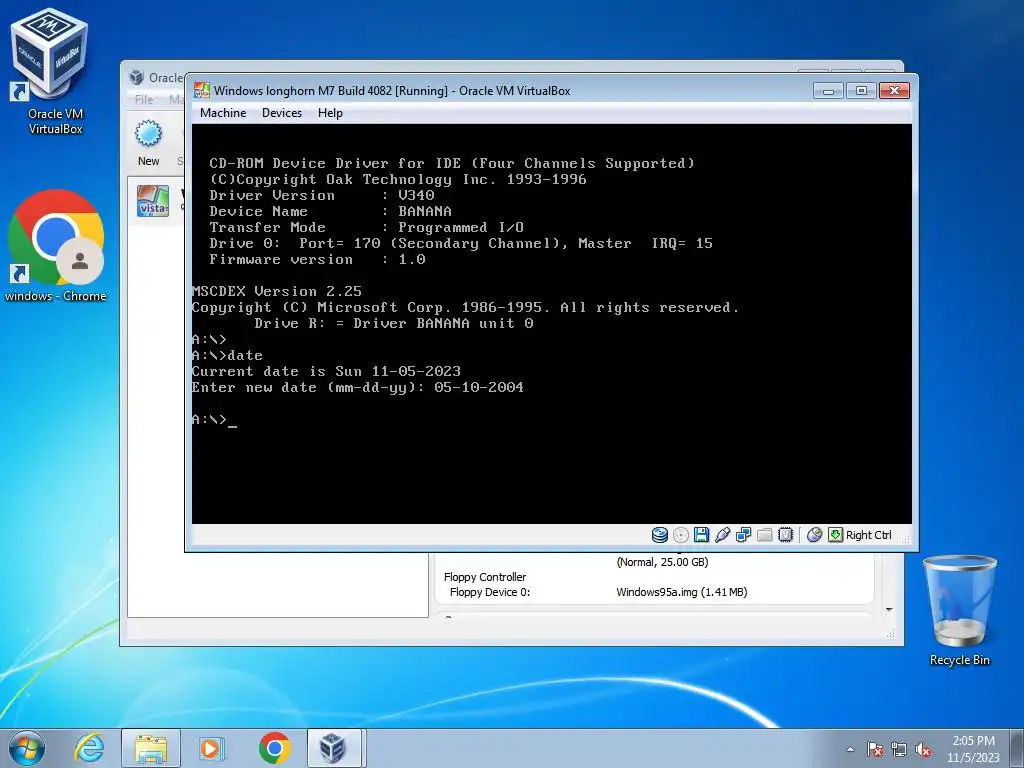Click VirtualBox Manager title bar cube icon
Image resolution: width=1024 pixels, height=768 pixels.
(x=136, y=77)
